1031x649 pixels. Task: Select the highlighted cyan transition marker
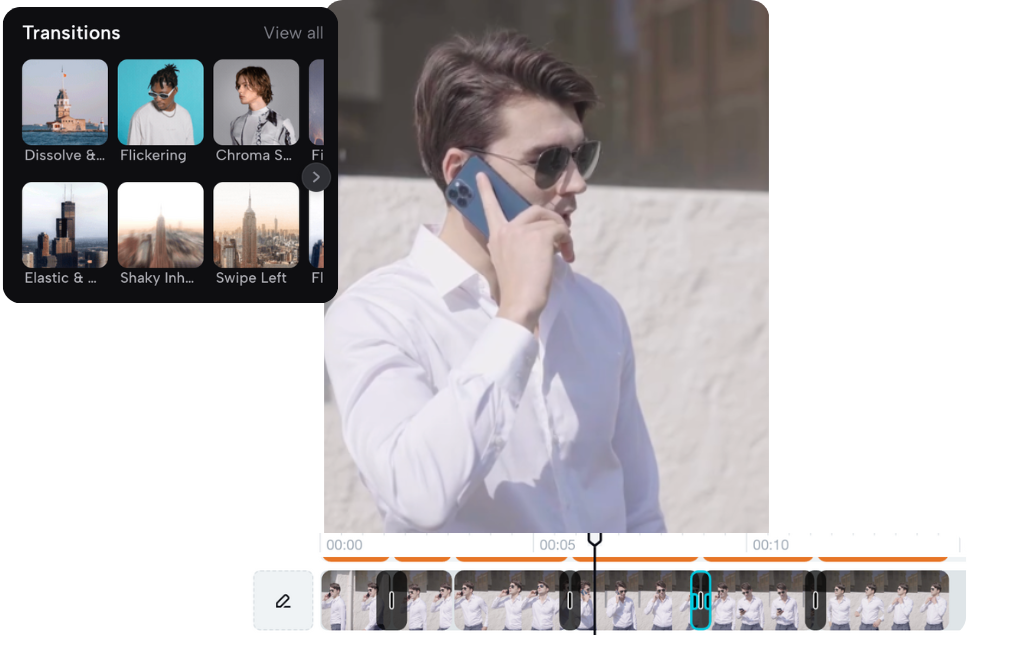(700, 600)
